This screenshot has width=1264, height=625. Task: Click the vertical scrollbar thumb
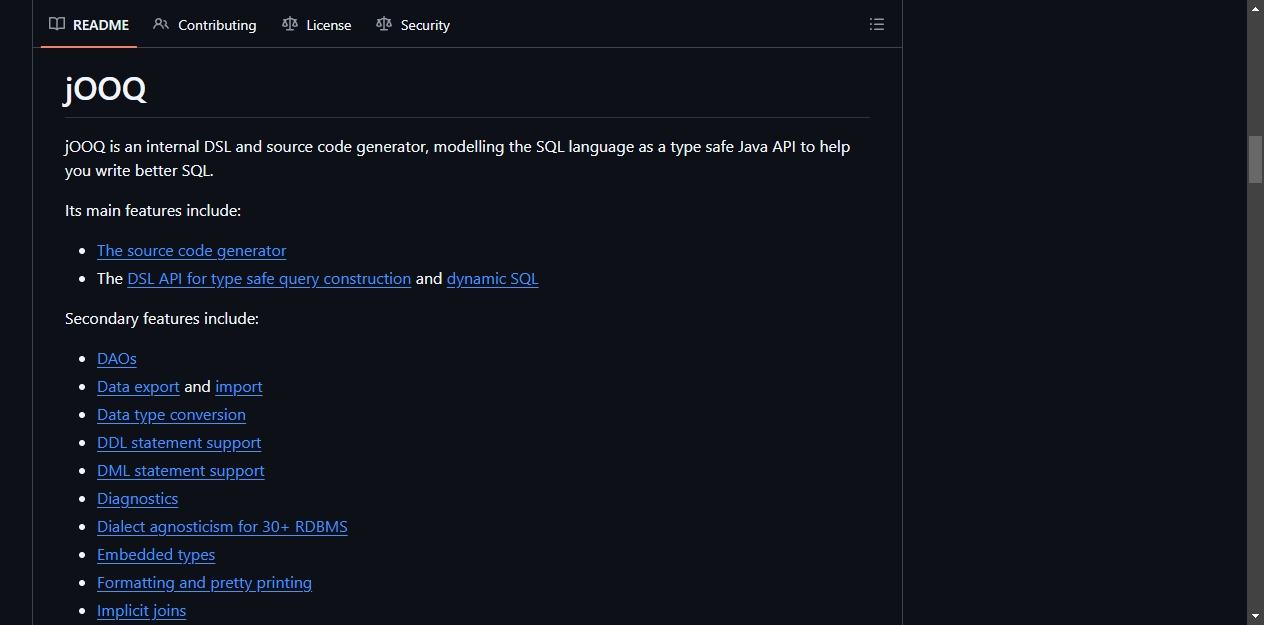(x=1255, y=159)
